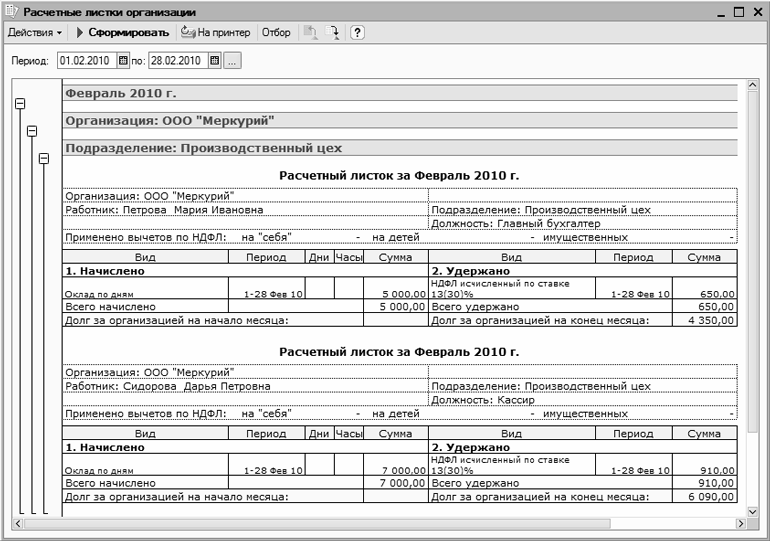
Task: Click the vertical scrollbar down arrow
Action: tap(753, 510)
